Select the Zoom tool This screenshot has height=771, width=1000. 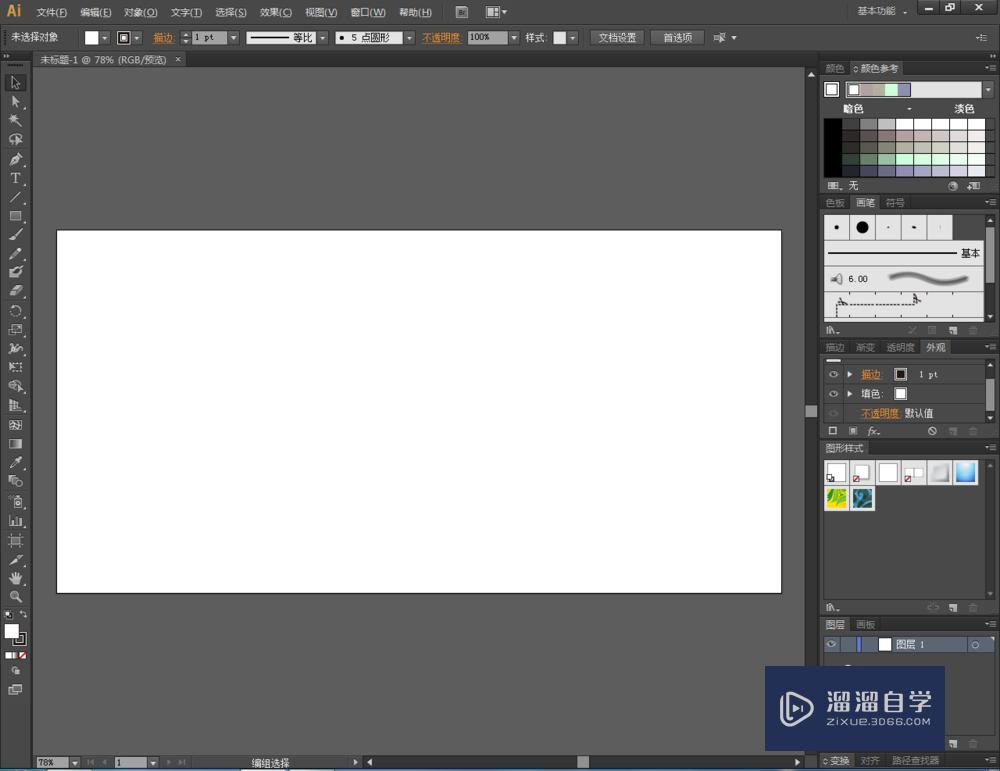coord(15,597)
